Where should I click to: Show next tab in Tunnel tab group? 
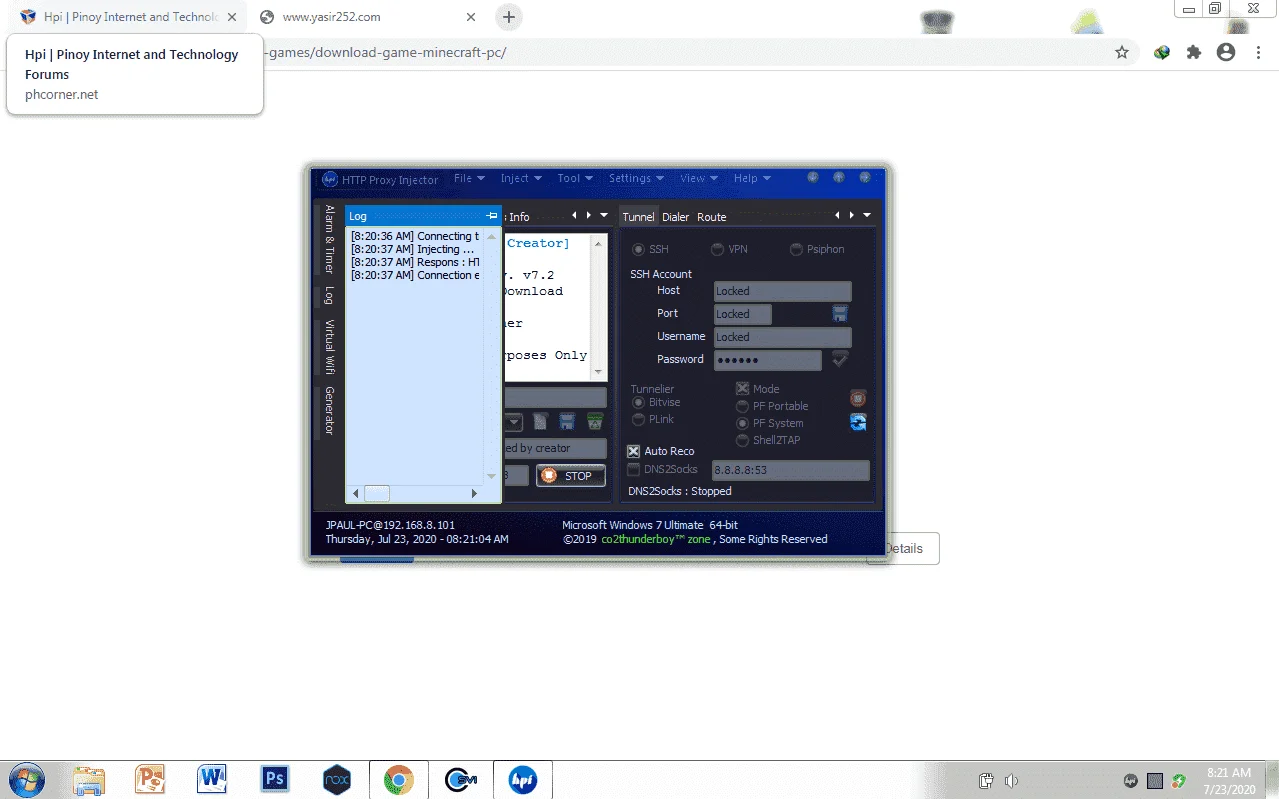tap(851, 215)
